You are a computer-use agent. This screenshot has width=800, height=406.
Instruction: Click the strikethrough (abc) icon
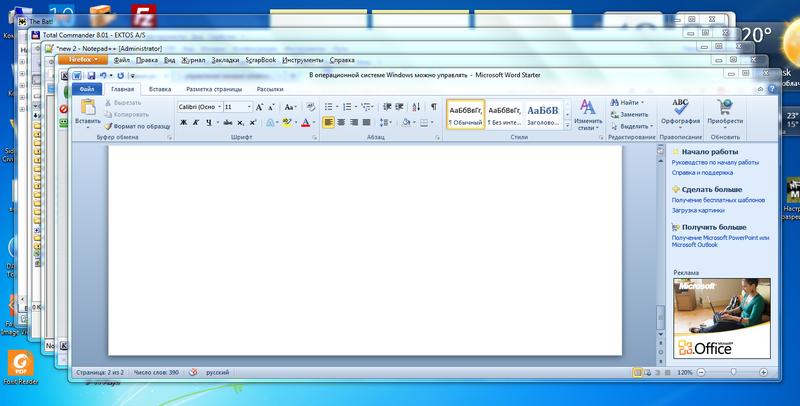(228, 122)
